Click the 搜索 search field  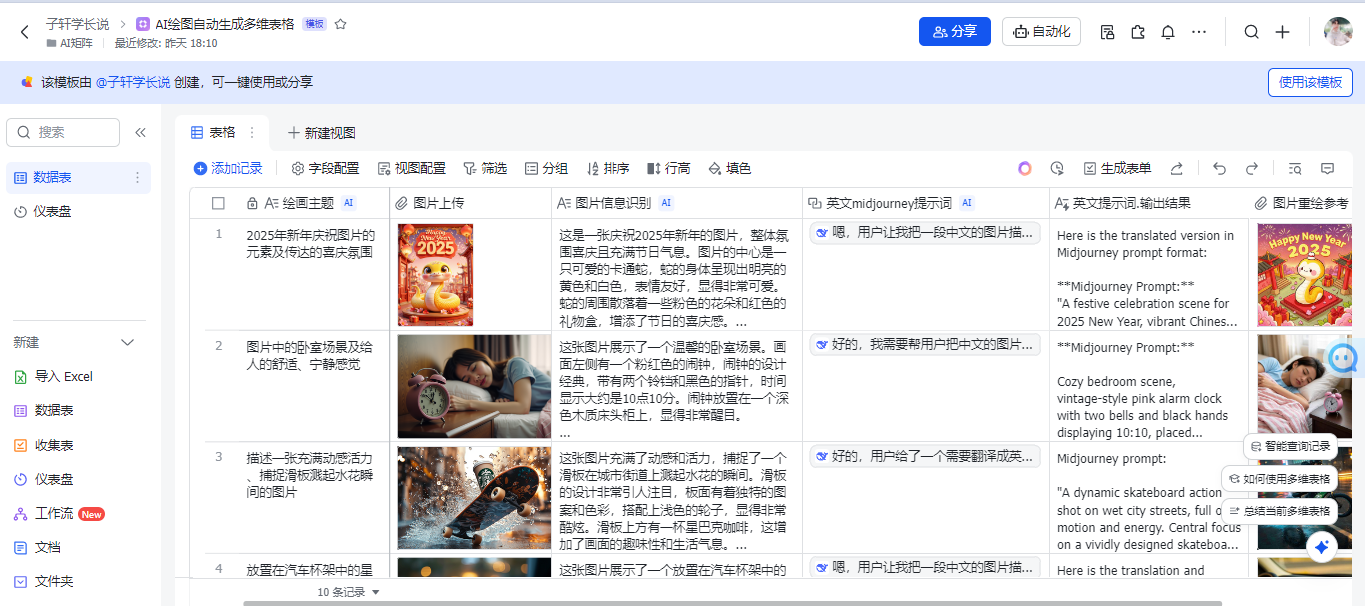pos(63,132)
